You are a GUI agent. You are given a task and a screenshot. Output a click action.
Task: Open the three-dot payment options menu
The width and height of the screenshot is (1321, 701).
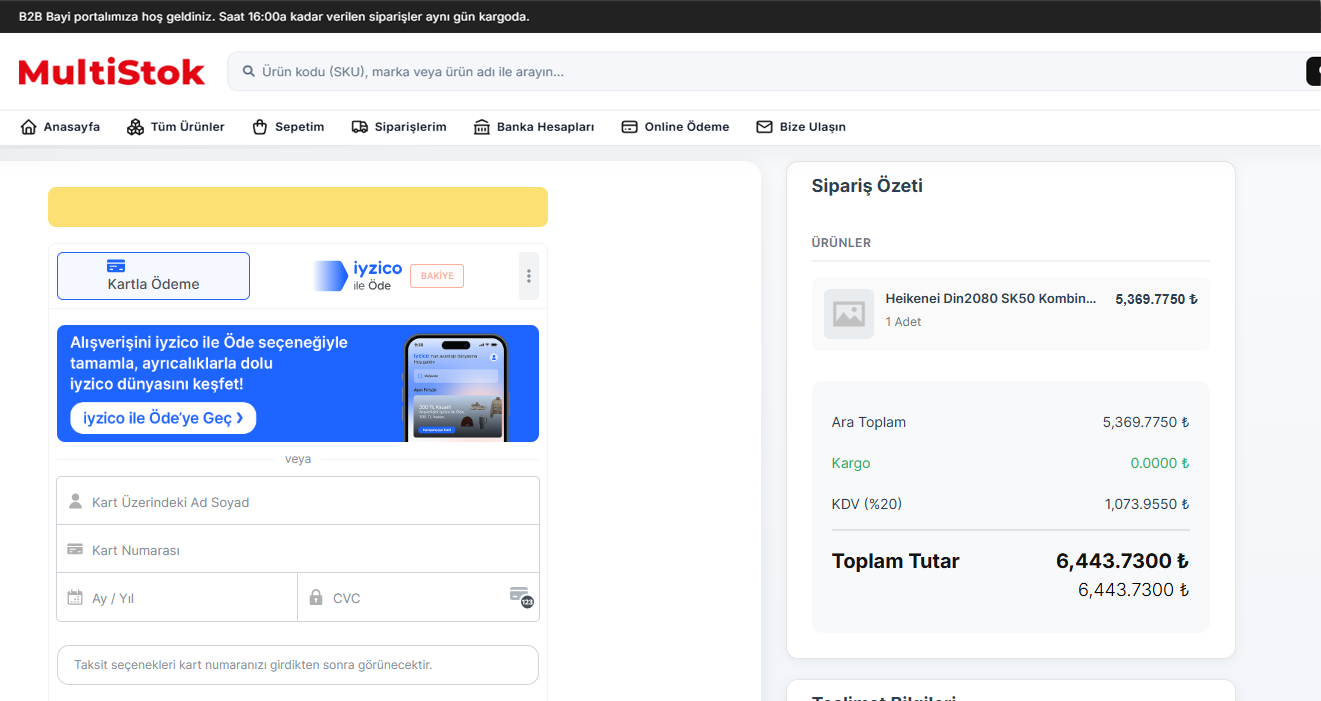pyautogui.click(x=529, y=276)
